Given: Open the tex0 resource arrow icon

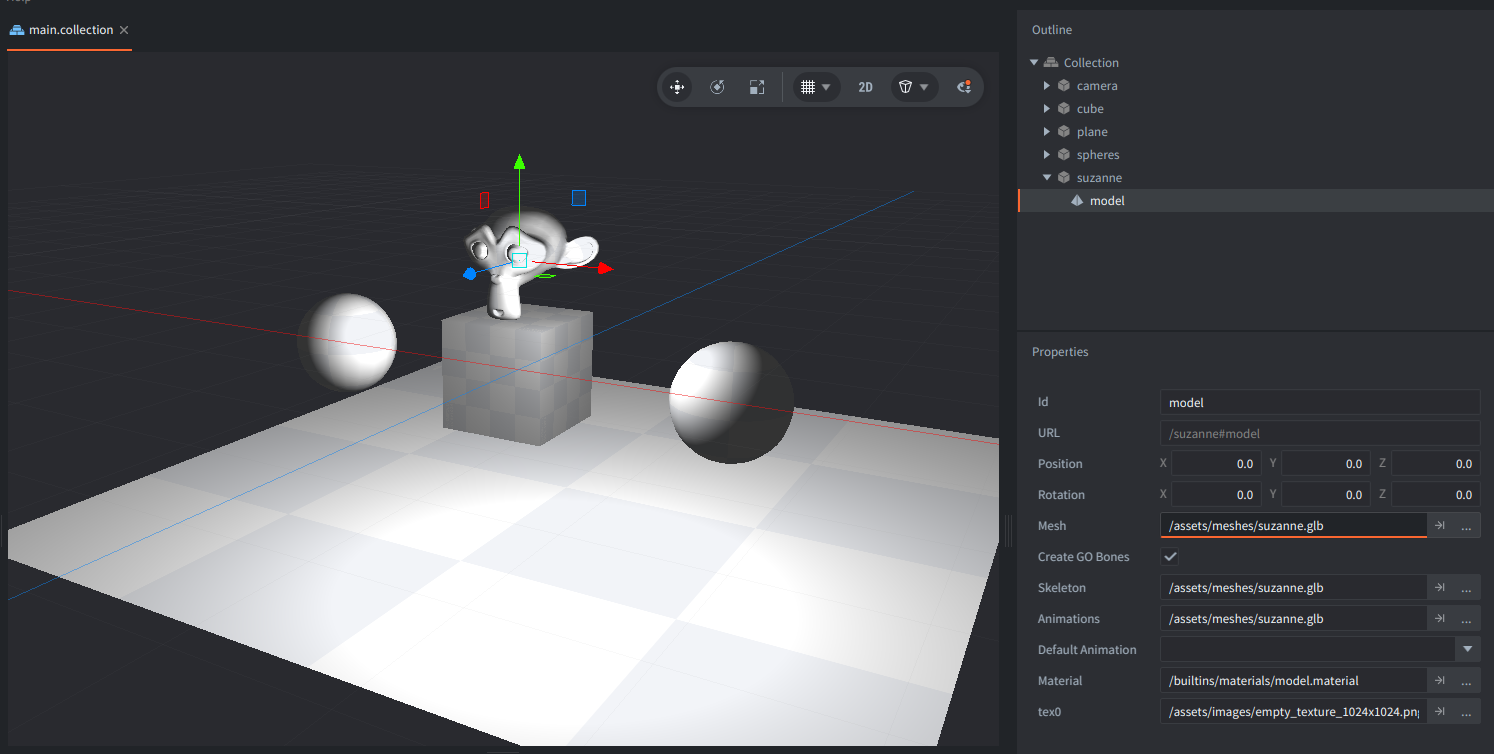Looking at the screenshot, I should click(1440, 711).
